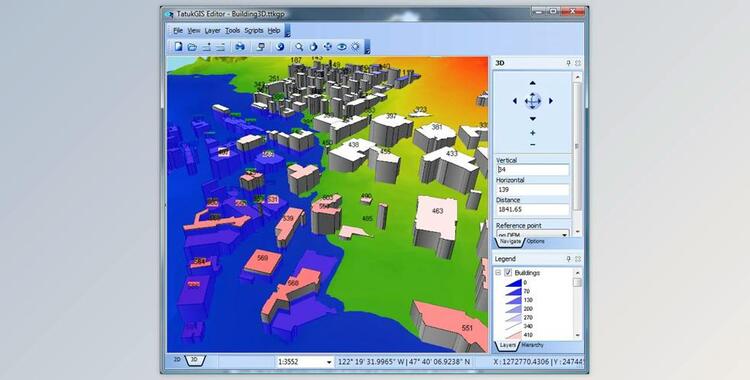750x380 pixels.
Task: Toggle the Buildings layer checkbox
Action: [508, 272]
